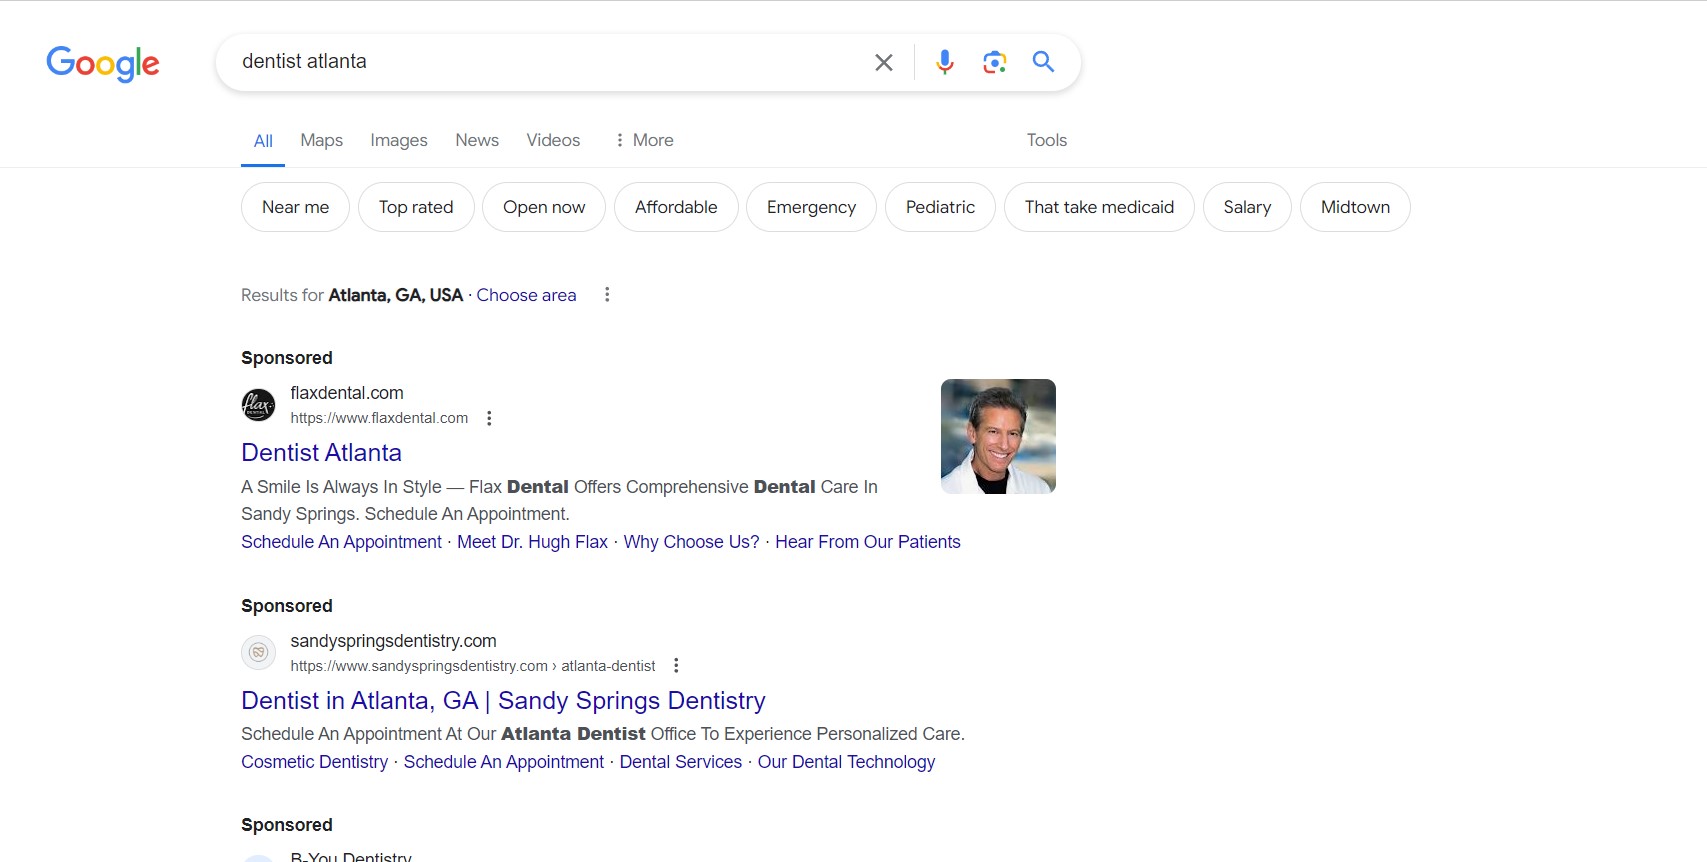1707x862 pixels.
Task: Click the doctor photo thumbnail
Action: coord(998,436)
